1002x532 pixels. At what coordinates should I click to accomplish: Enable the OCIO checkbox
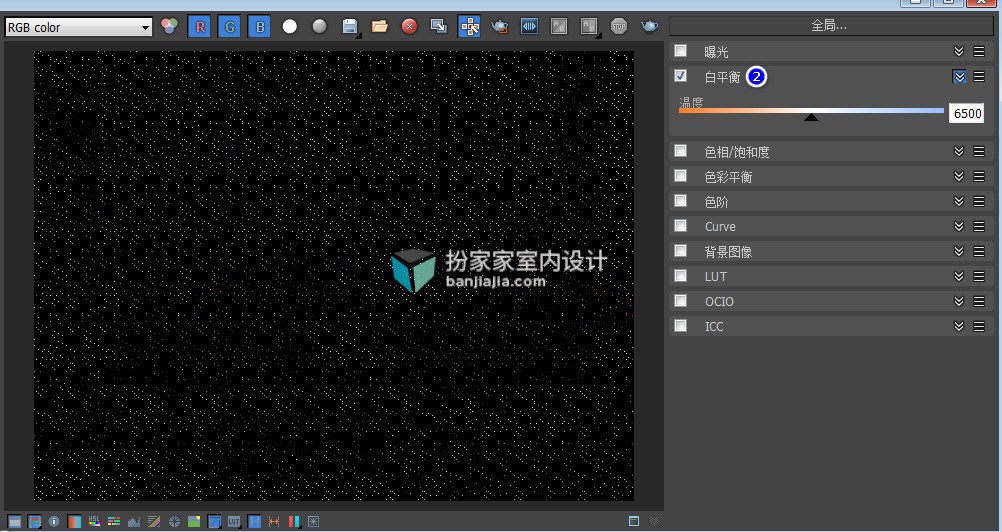(x=681, y=300)
